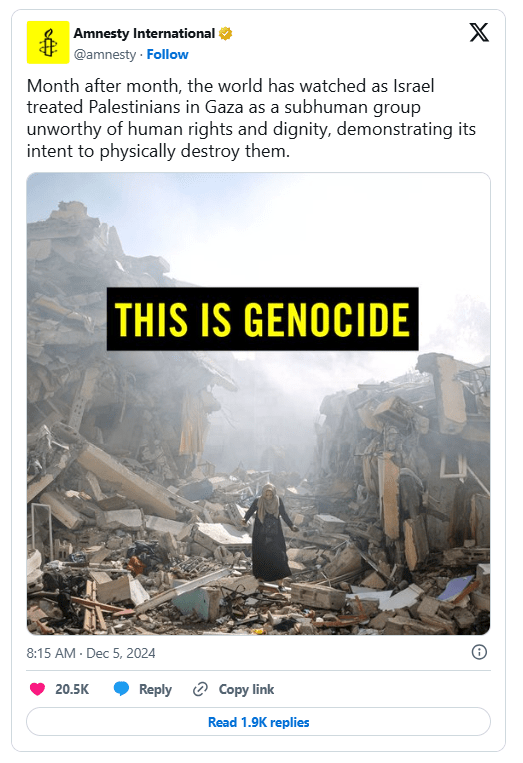Click the Reply text label
523x763 pixels.
coord(155,690)
